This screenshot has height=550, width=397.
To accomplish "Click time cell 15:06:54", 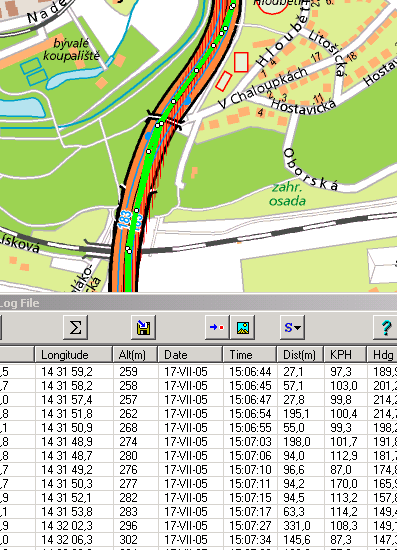I will pyautogui.click(x=250, y=414).
